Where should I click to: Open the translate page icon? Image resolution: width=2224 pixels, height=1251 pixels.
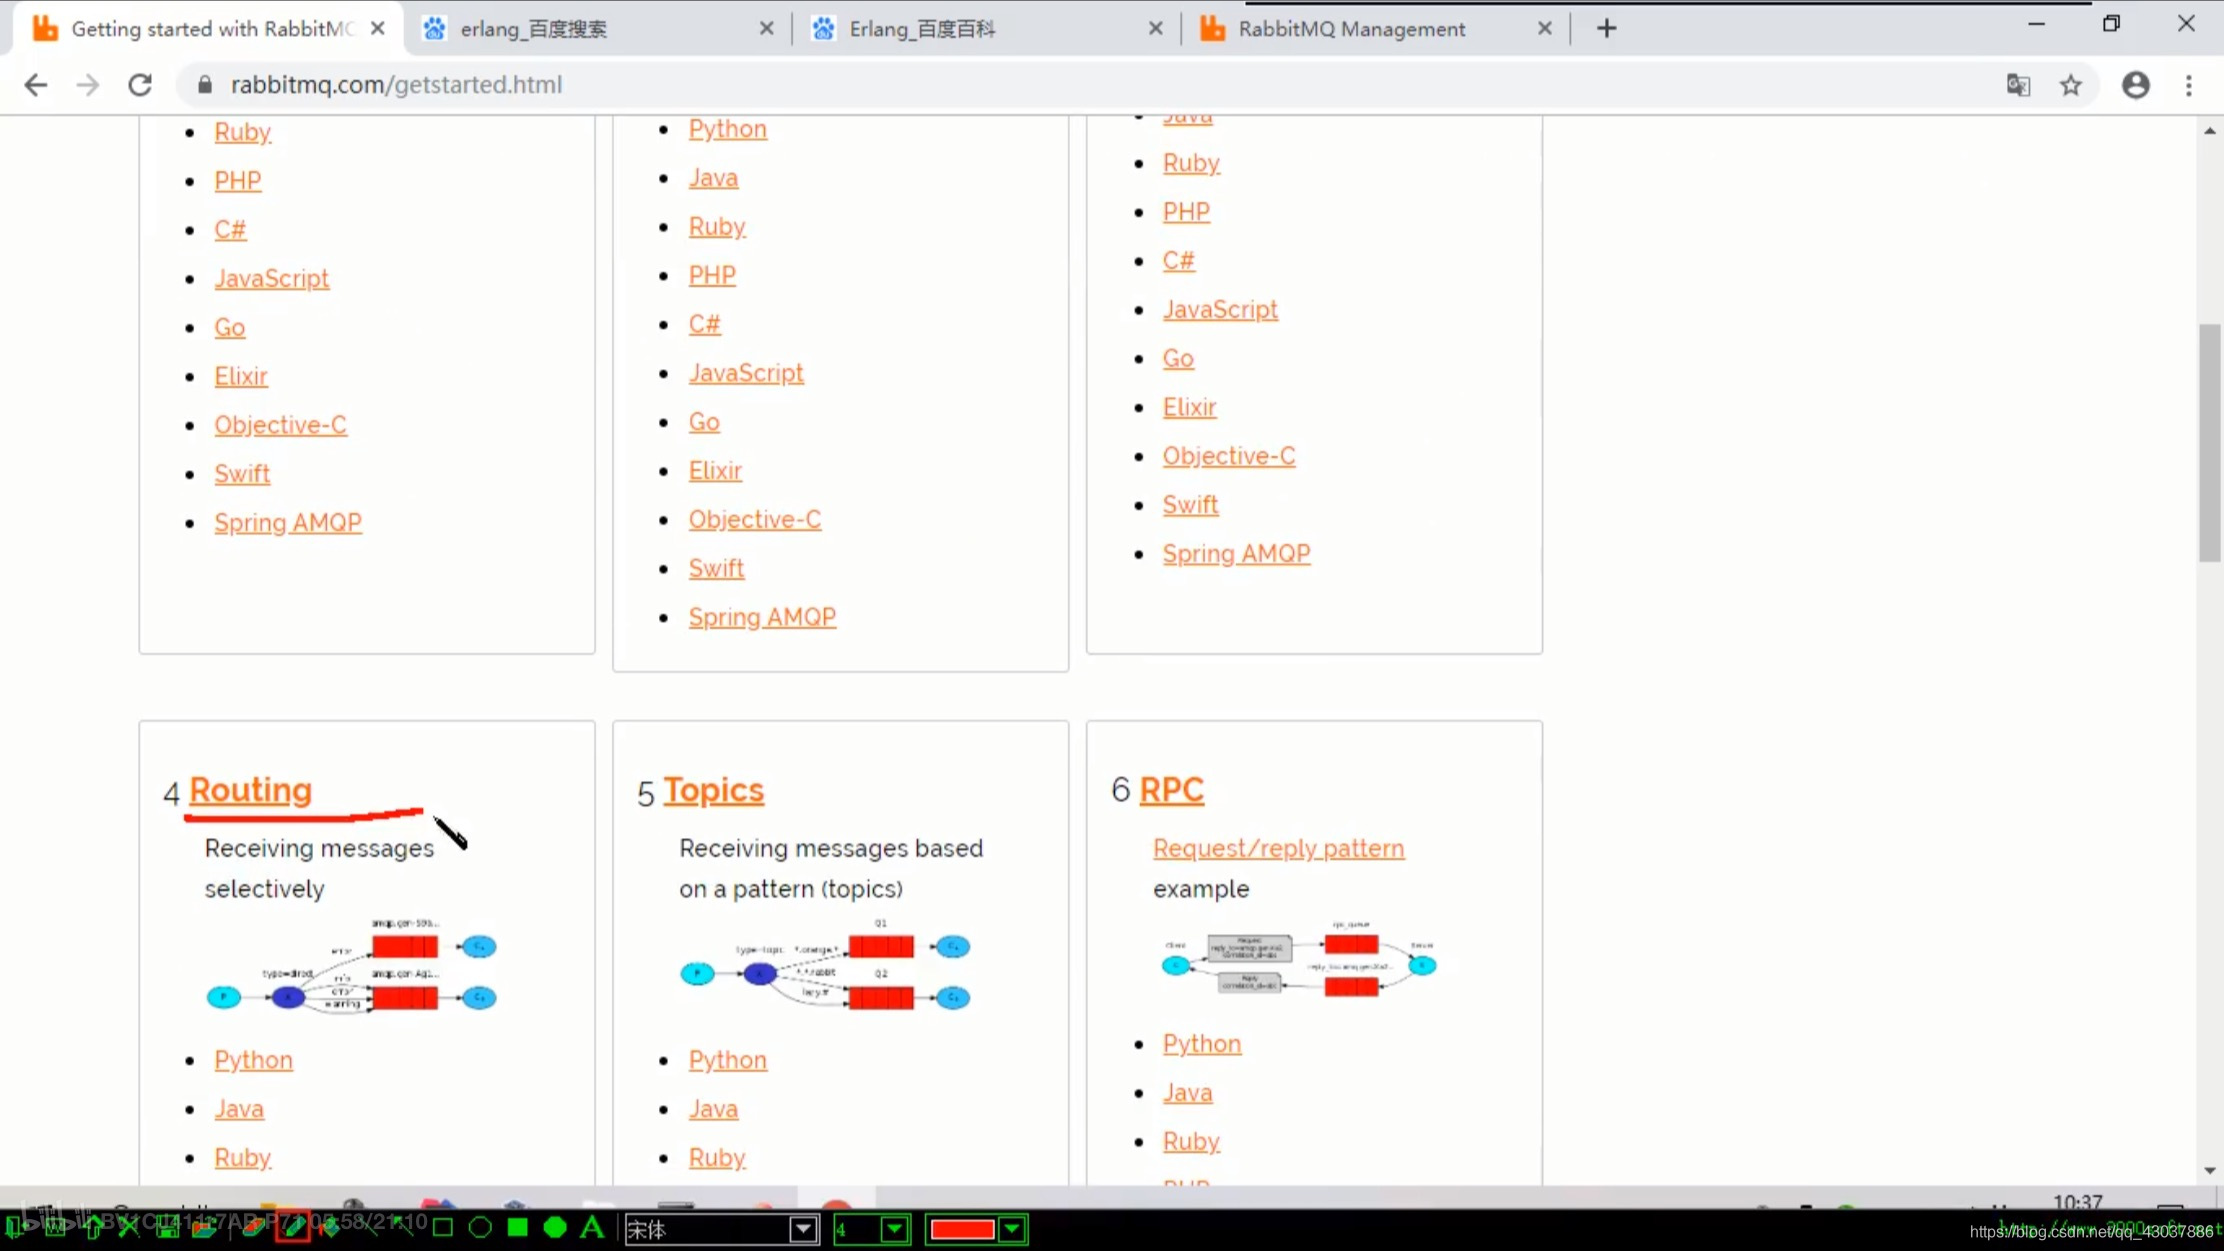tap(2018, 85)
